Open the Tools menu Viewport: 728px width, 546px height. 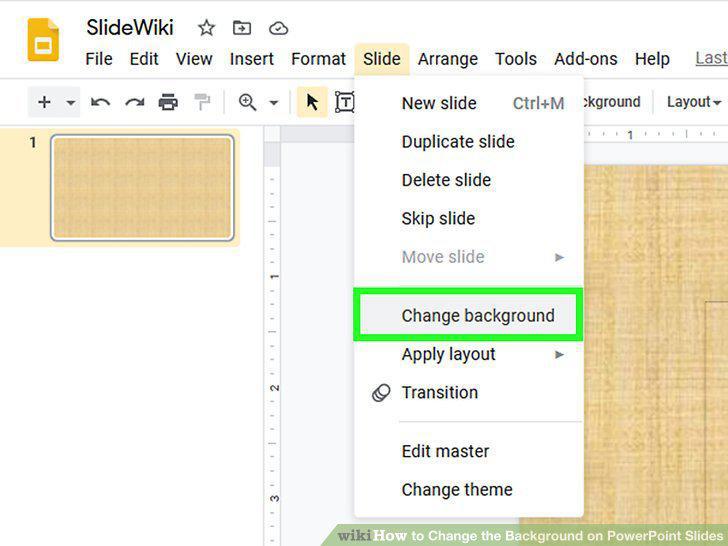[x=516, y=59]
